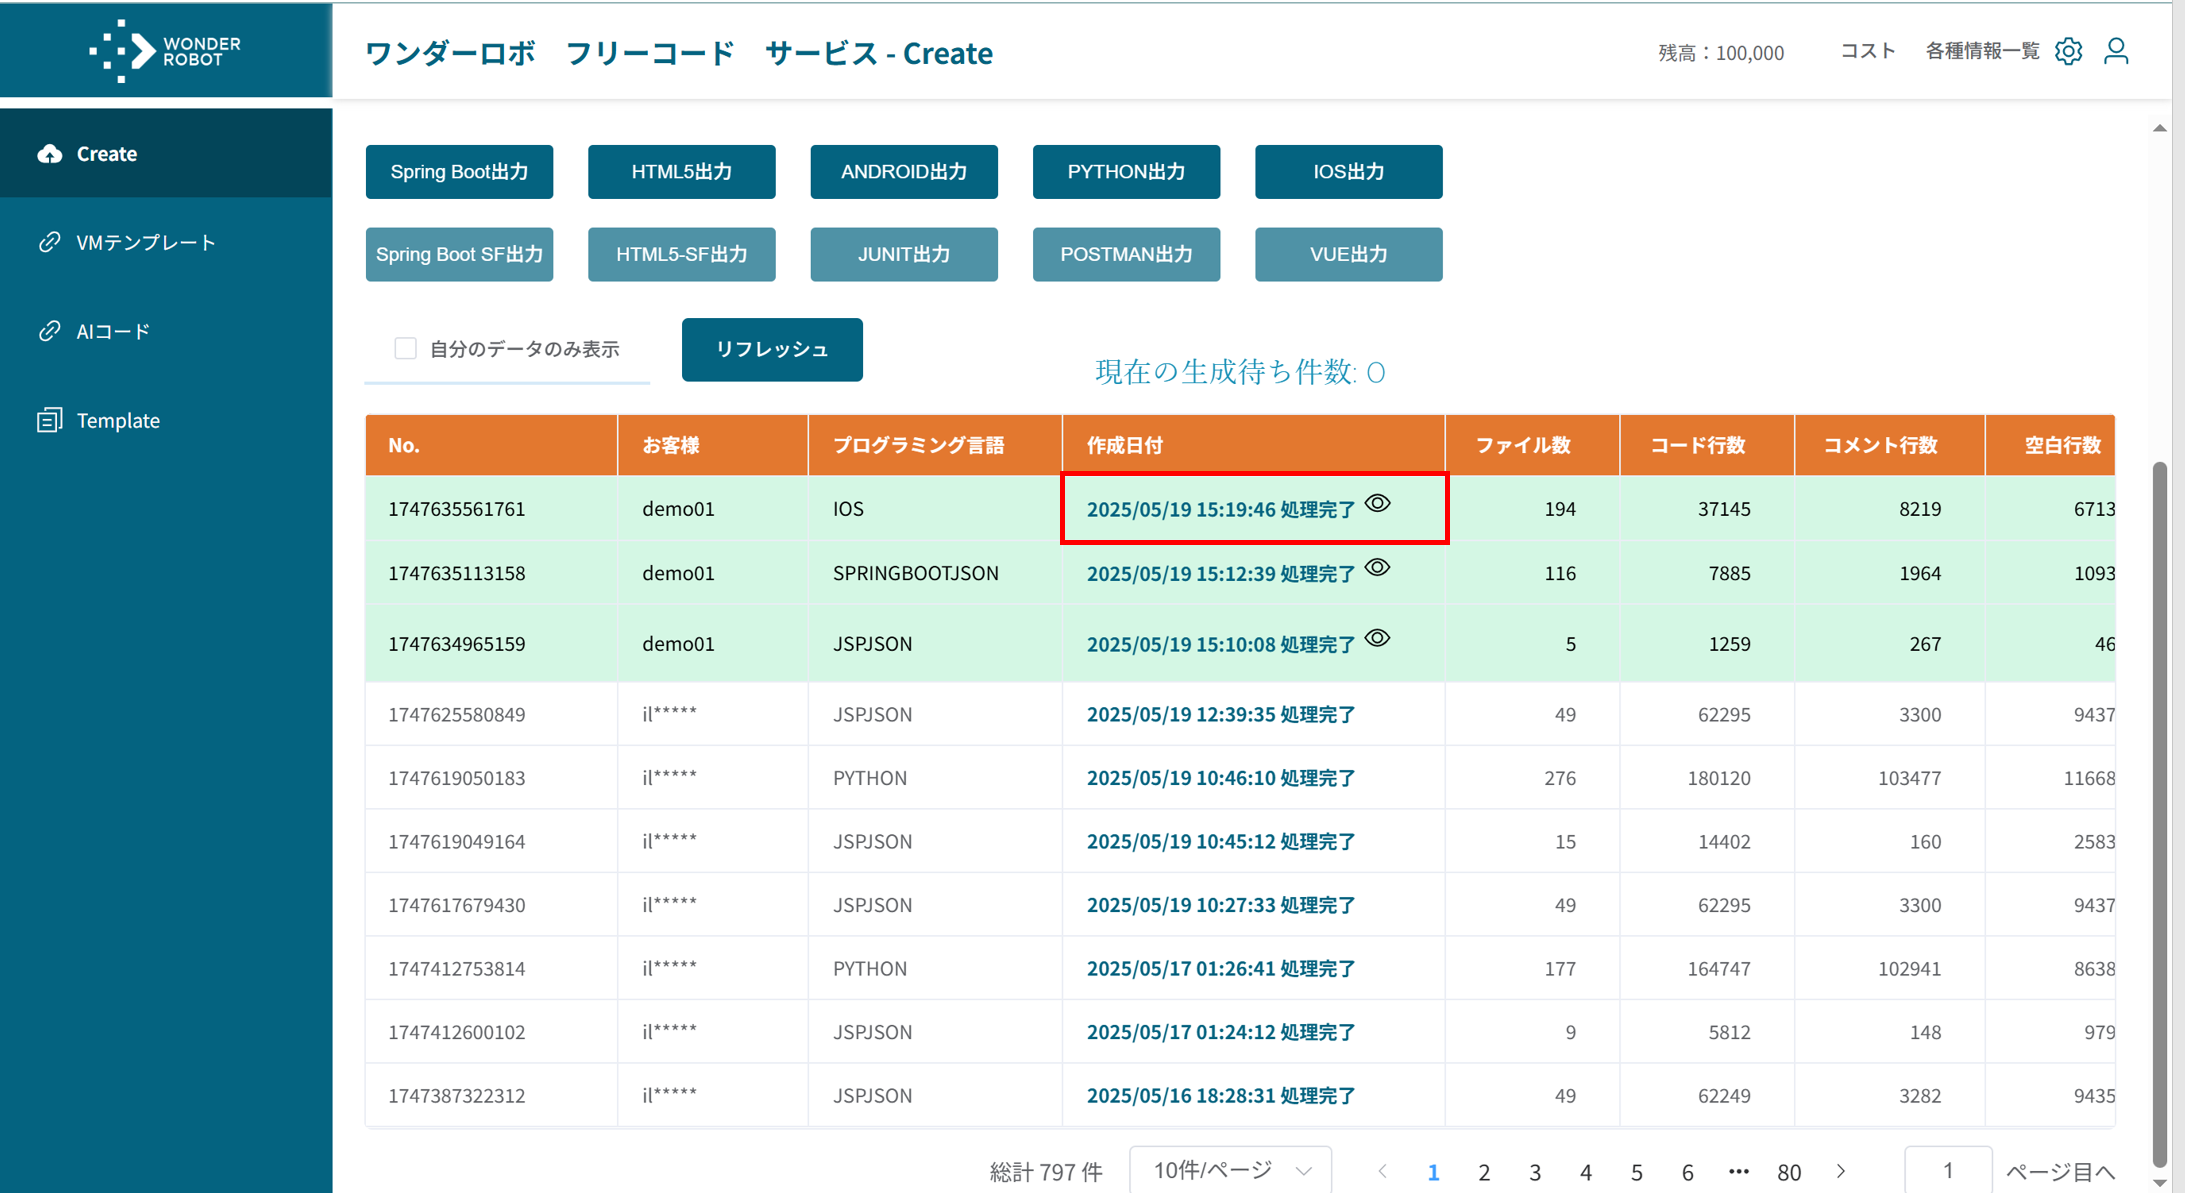Open the settings gear icon
The width and height of the screenshot is (2185, 1193).
pyautogui.click(x=2068, y=51)
